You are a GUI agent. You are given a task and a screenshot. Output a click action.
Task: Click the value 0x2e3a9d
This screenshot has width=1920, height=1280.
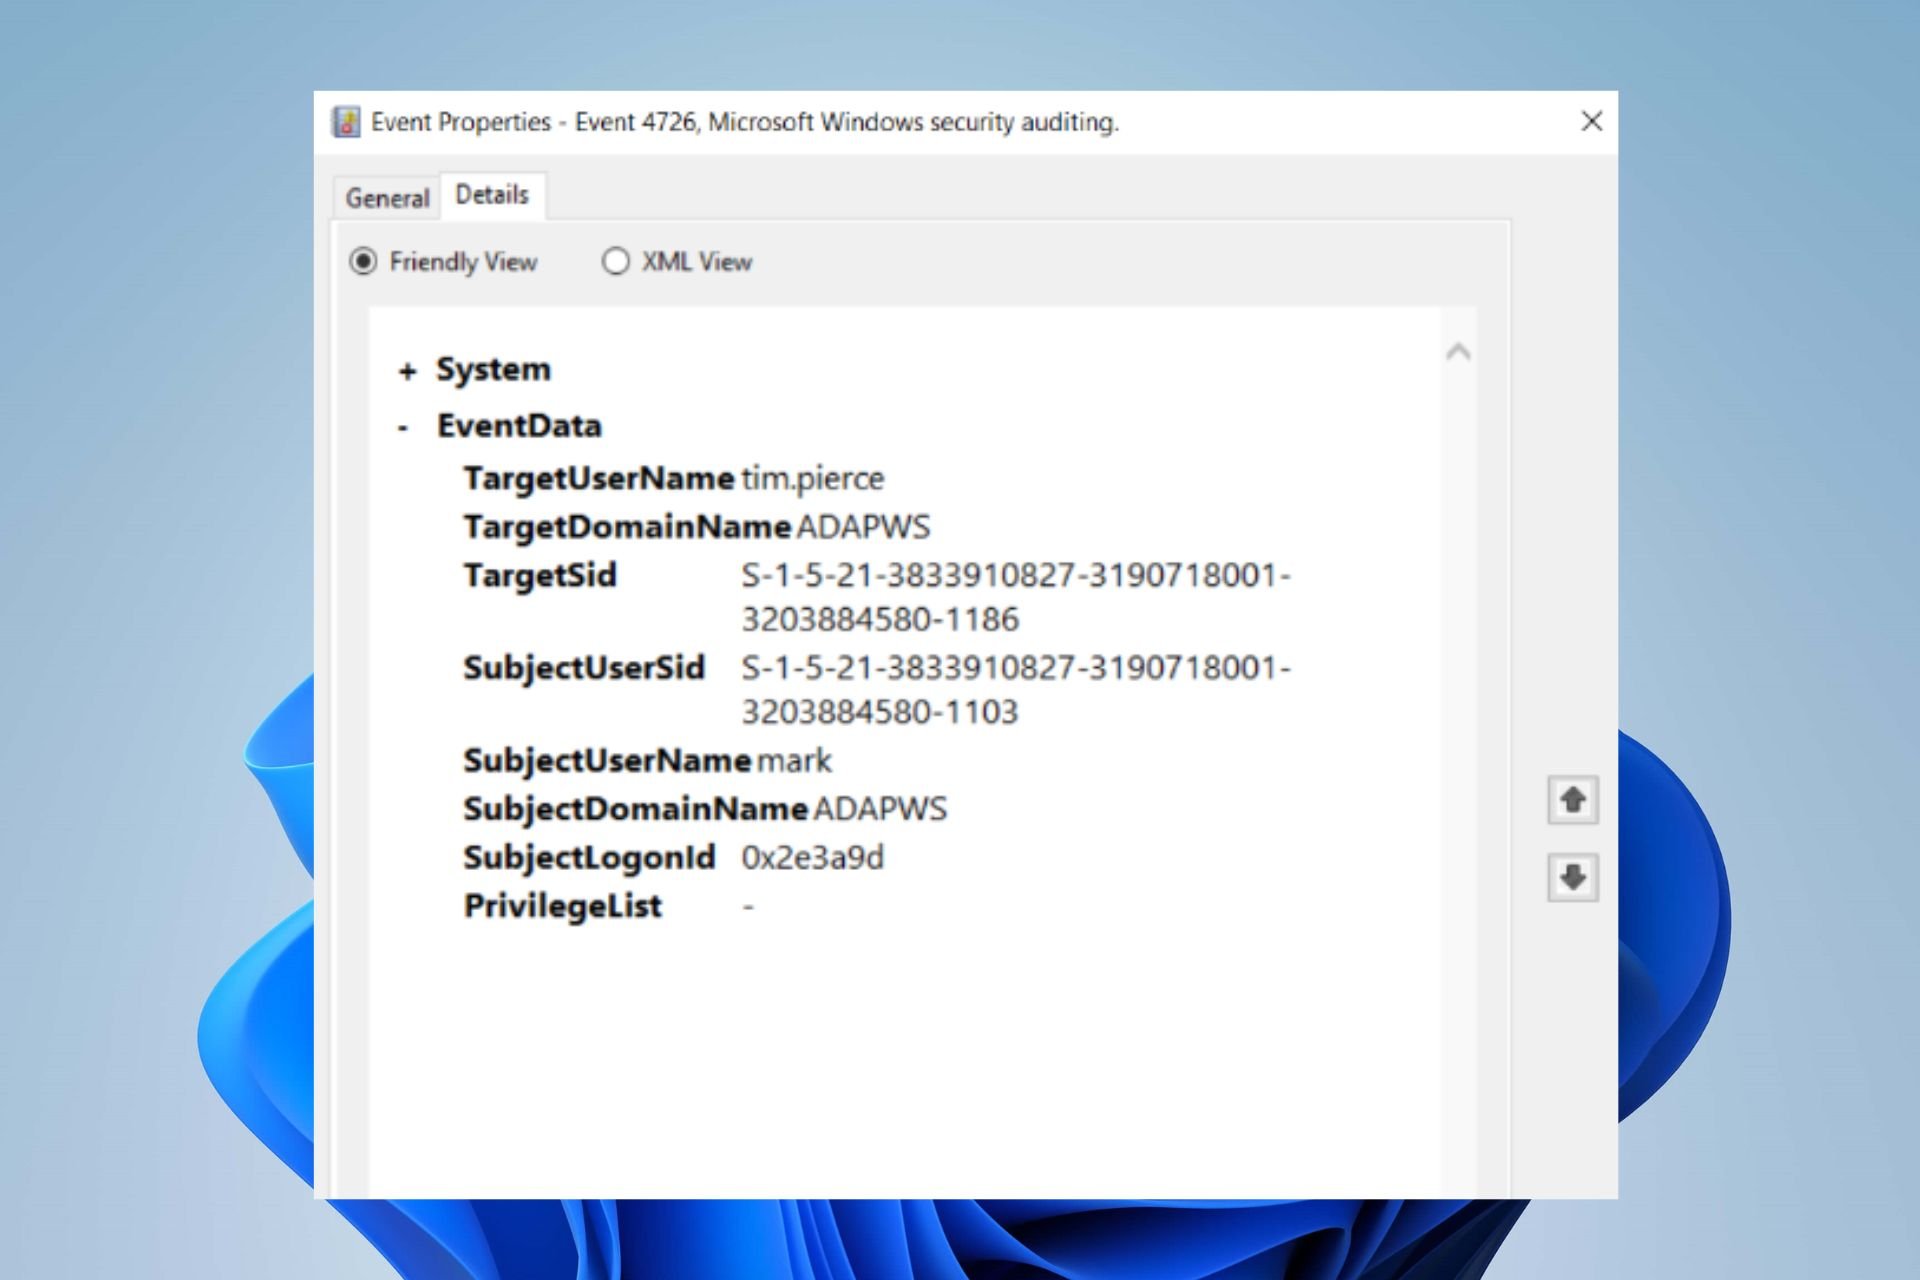(x=812, y=858)
